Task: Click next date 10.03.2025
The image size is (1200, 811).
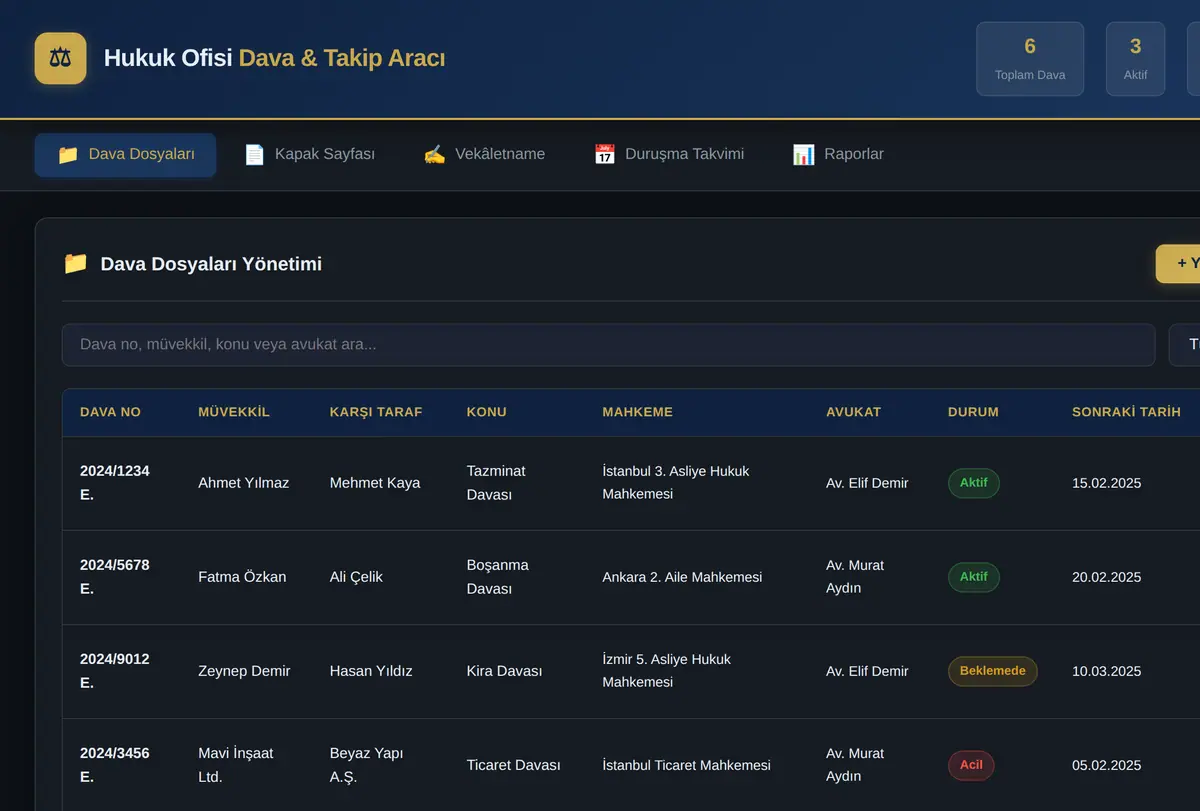Action: [1106, 671]
